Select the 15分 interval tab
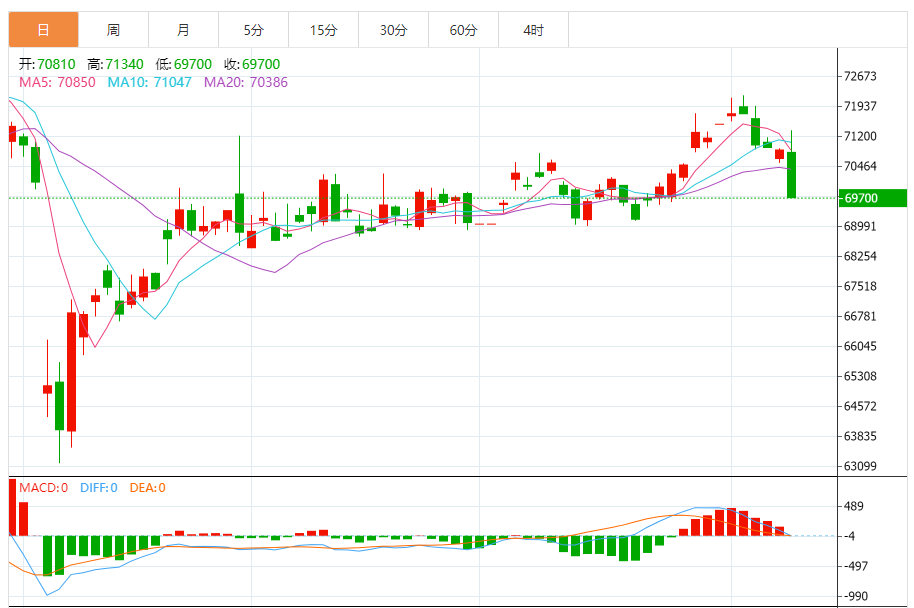Viewport: 914px width, 608px height. tap(323, 30)
